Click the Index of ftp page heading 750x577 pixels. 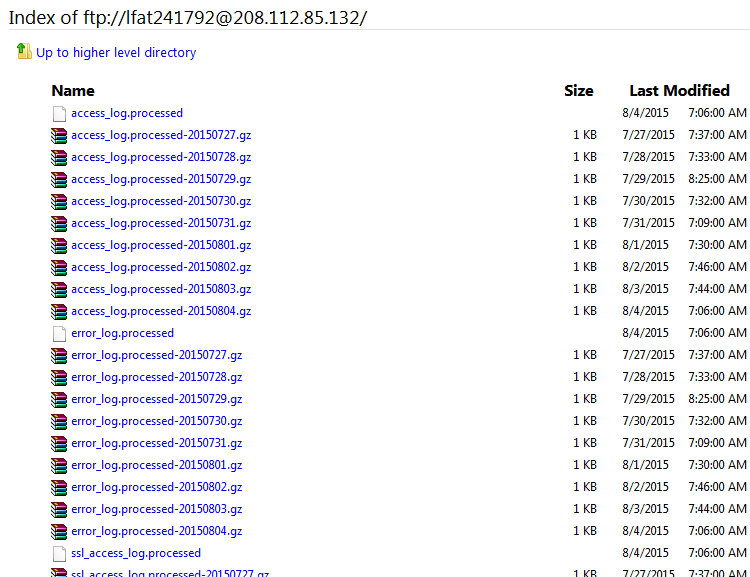188,18
